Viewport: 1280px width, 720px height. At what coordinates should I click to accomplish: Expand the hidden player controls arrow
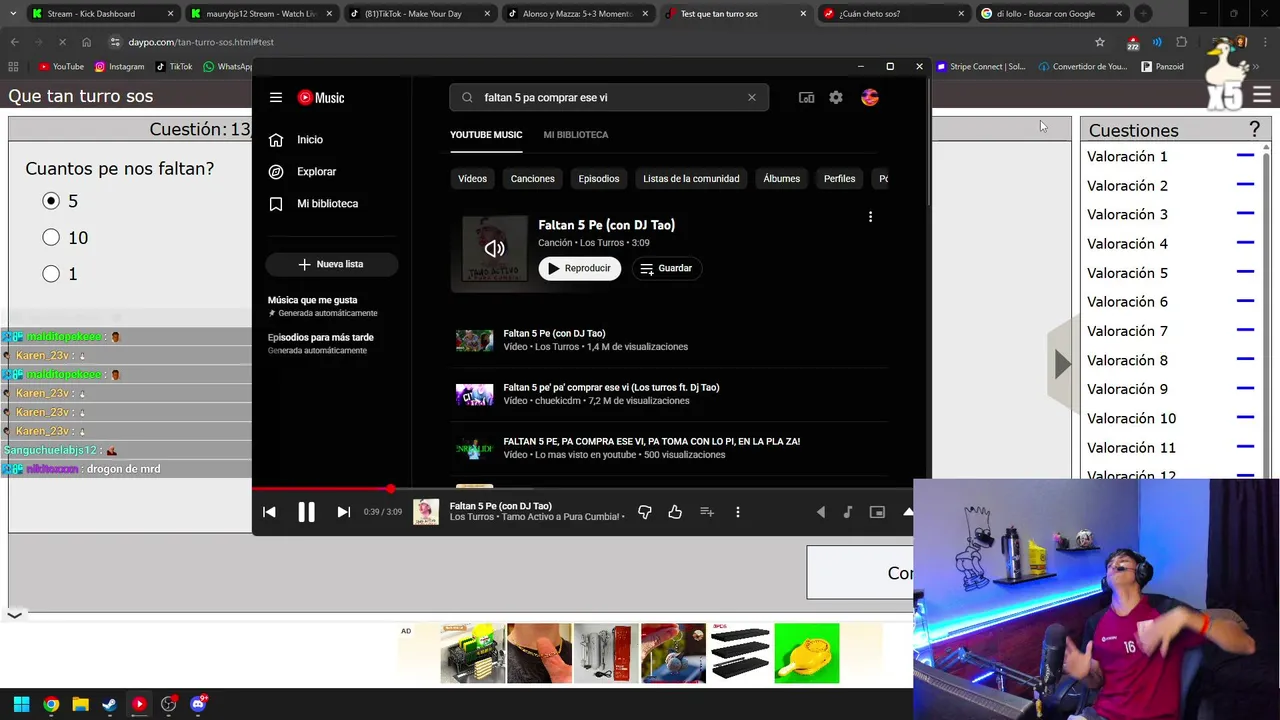[821, 512]
